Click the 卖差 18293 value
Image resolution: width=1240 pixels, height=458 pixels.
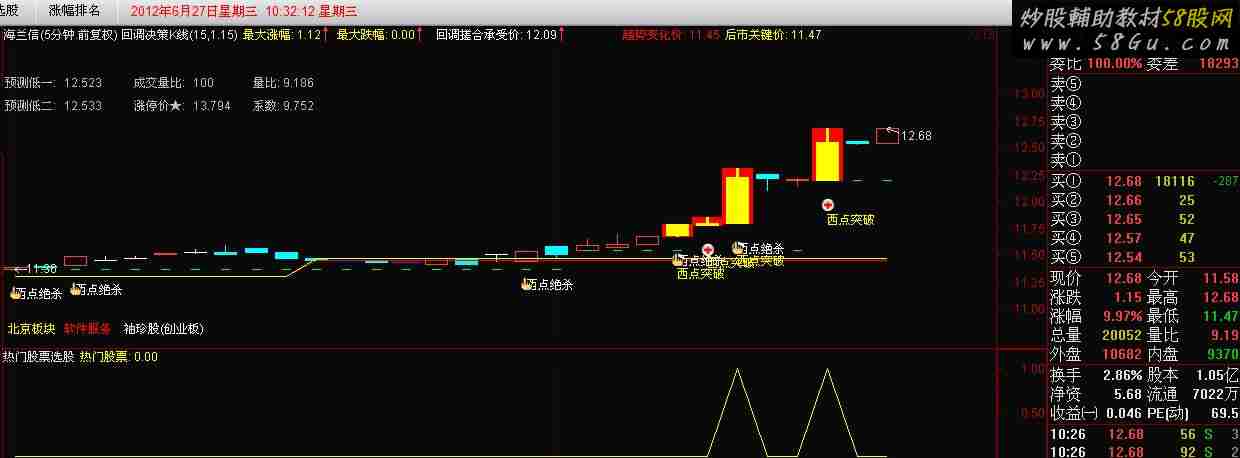(1192, 63)
